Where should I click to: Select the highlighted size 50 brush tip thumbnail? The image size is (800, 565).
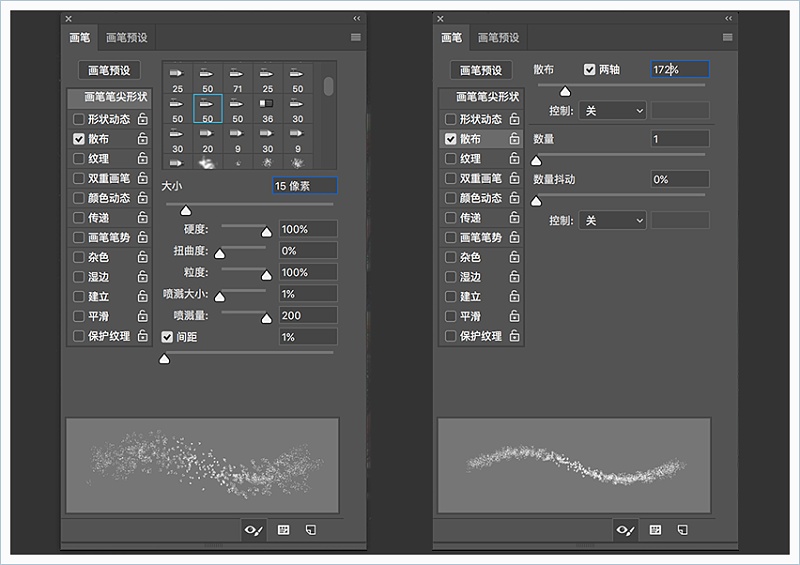207,110
